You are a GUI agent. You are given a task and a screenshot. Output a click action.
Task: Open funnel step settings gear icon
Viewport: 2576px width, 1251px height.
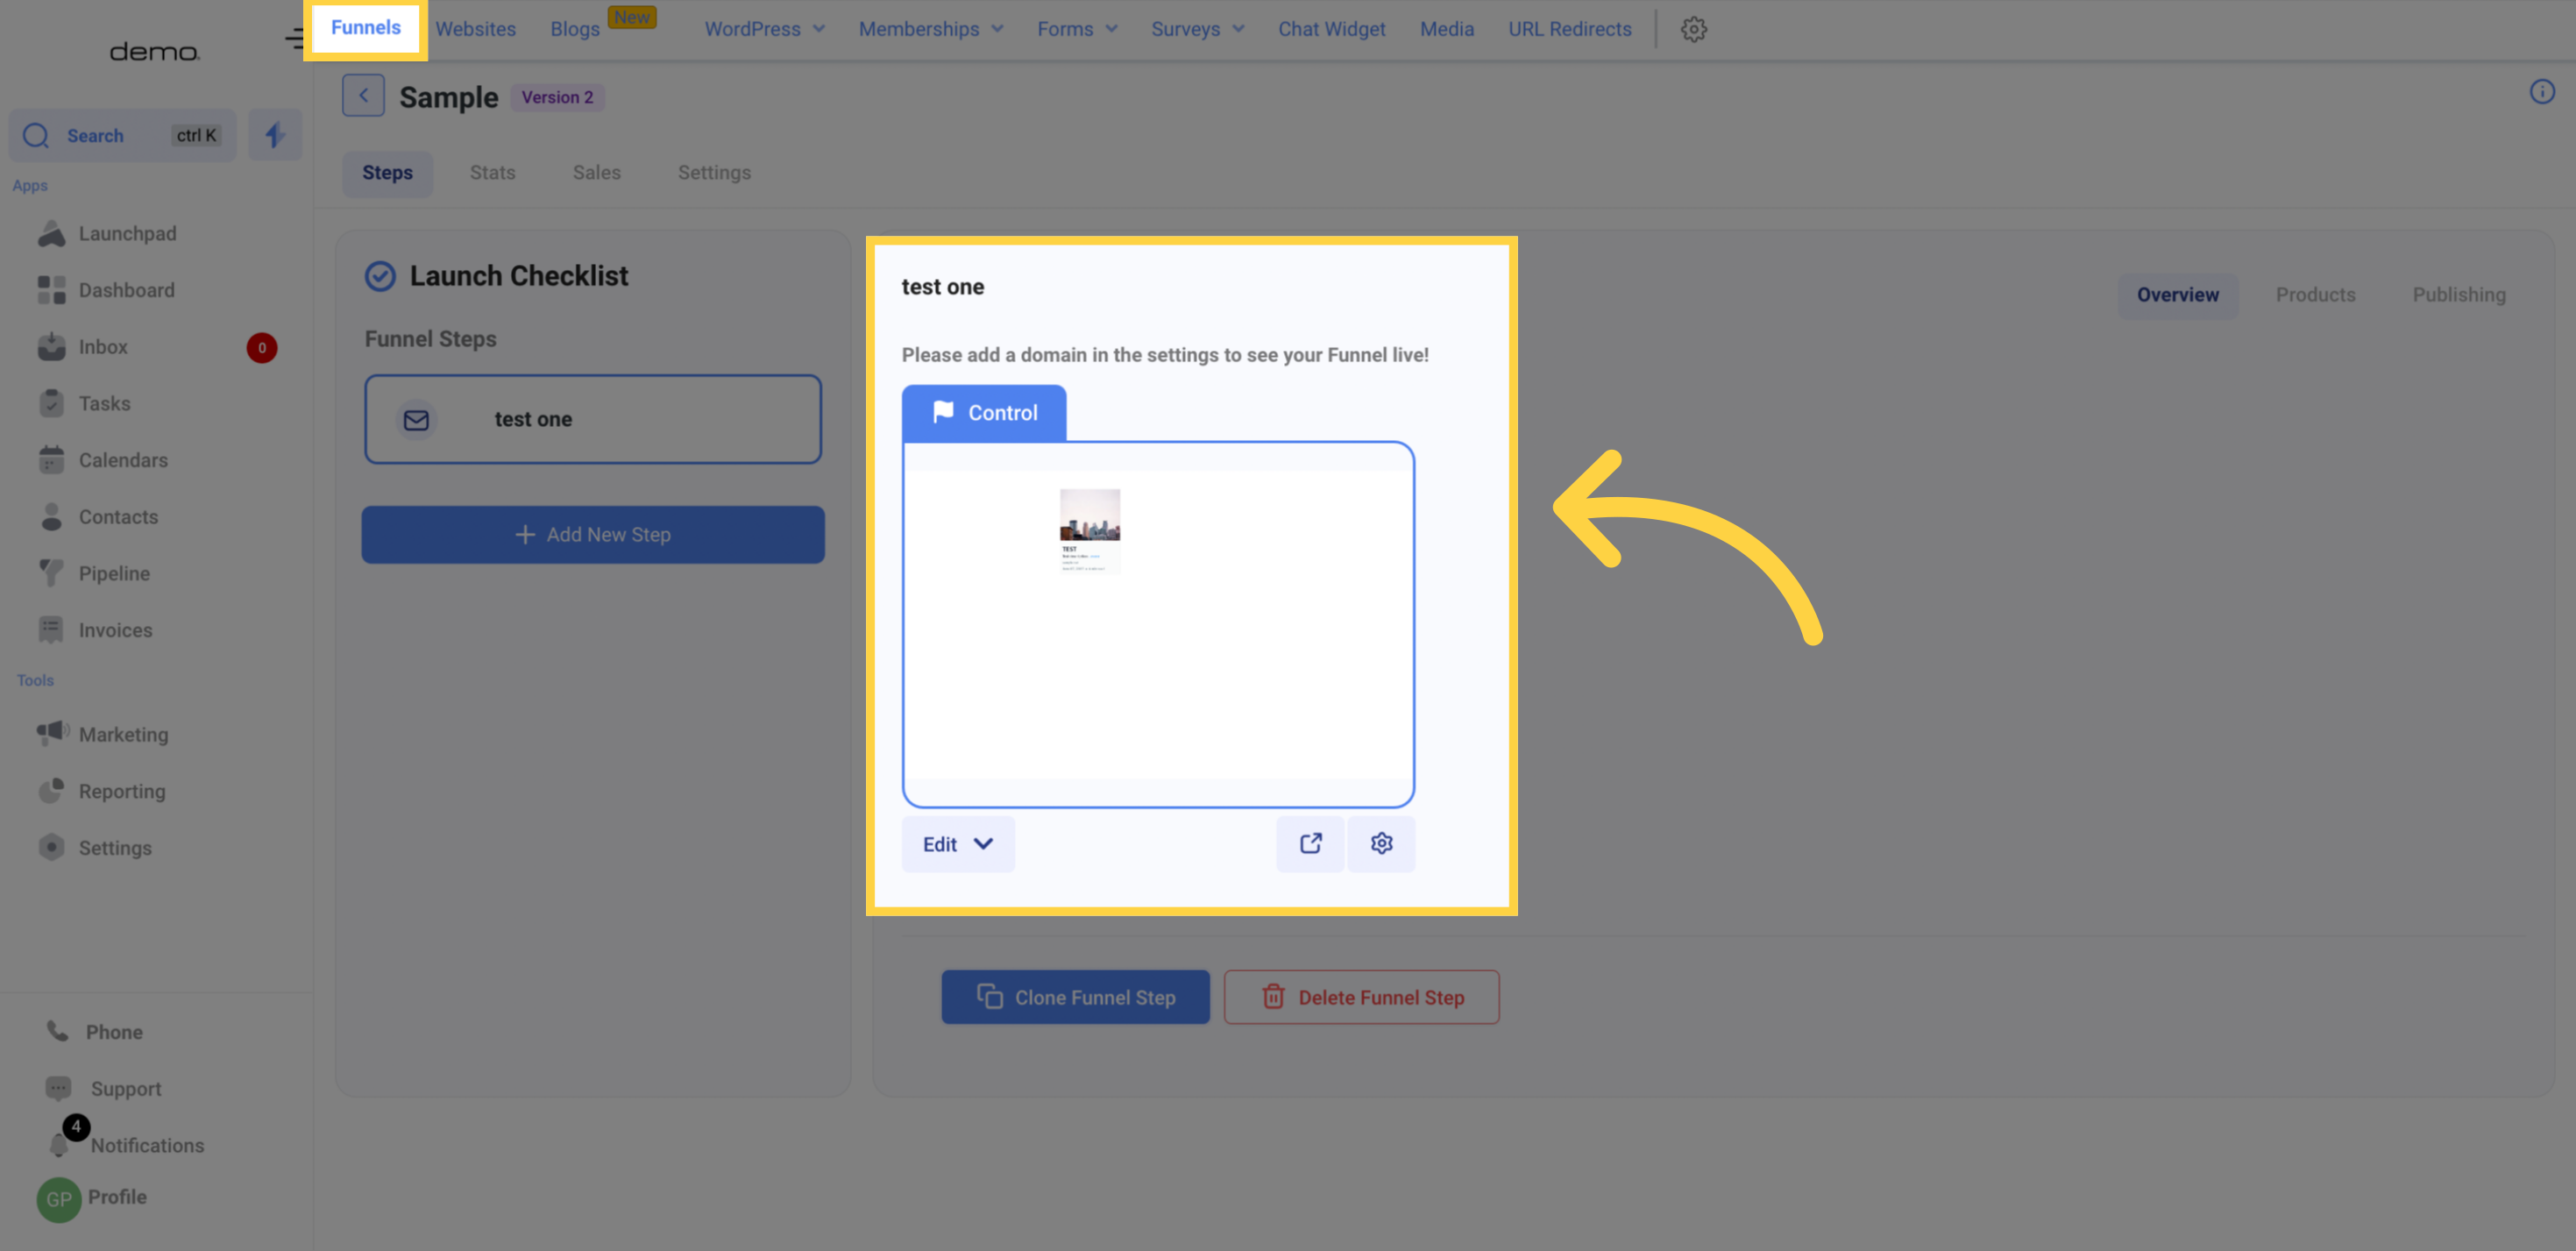click(x=1381, y=843)
